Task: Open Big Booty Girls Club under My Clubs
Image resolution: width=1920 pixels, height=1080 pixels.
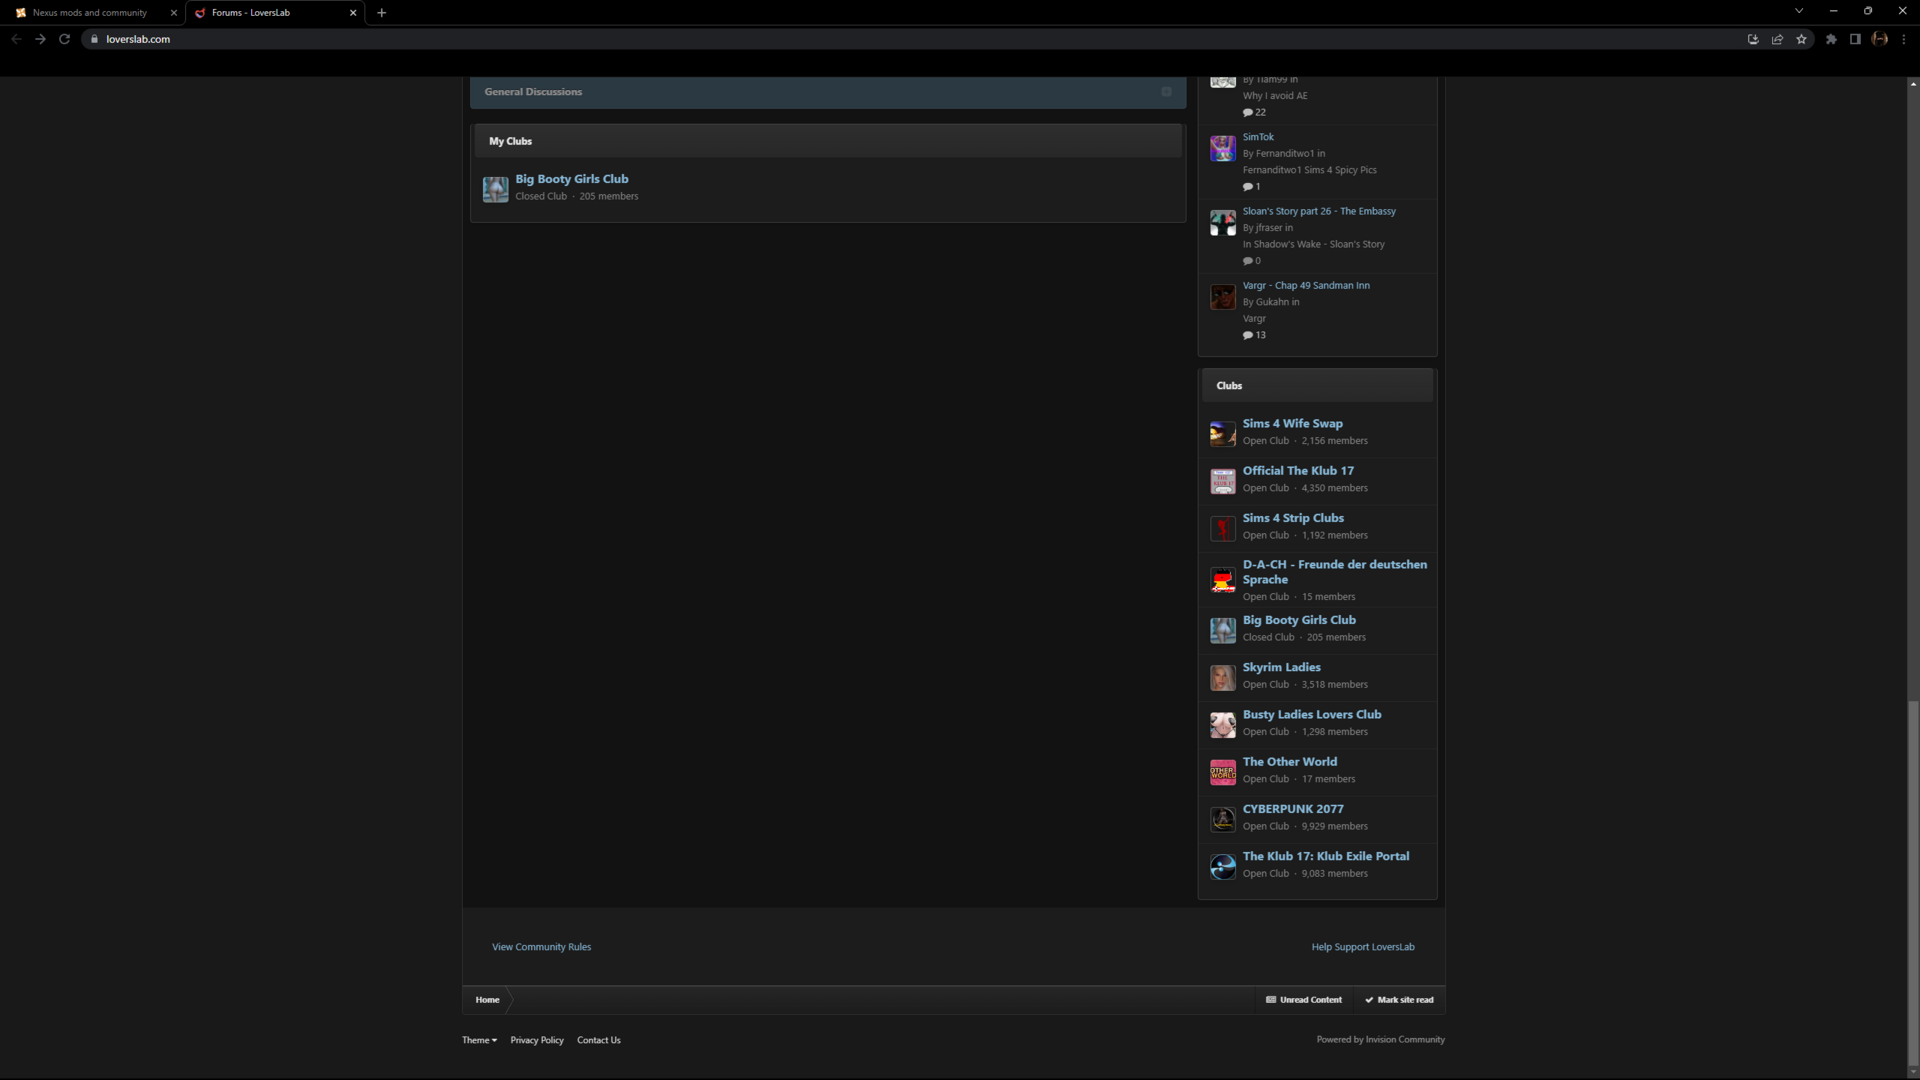Action: click(572, 179)
